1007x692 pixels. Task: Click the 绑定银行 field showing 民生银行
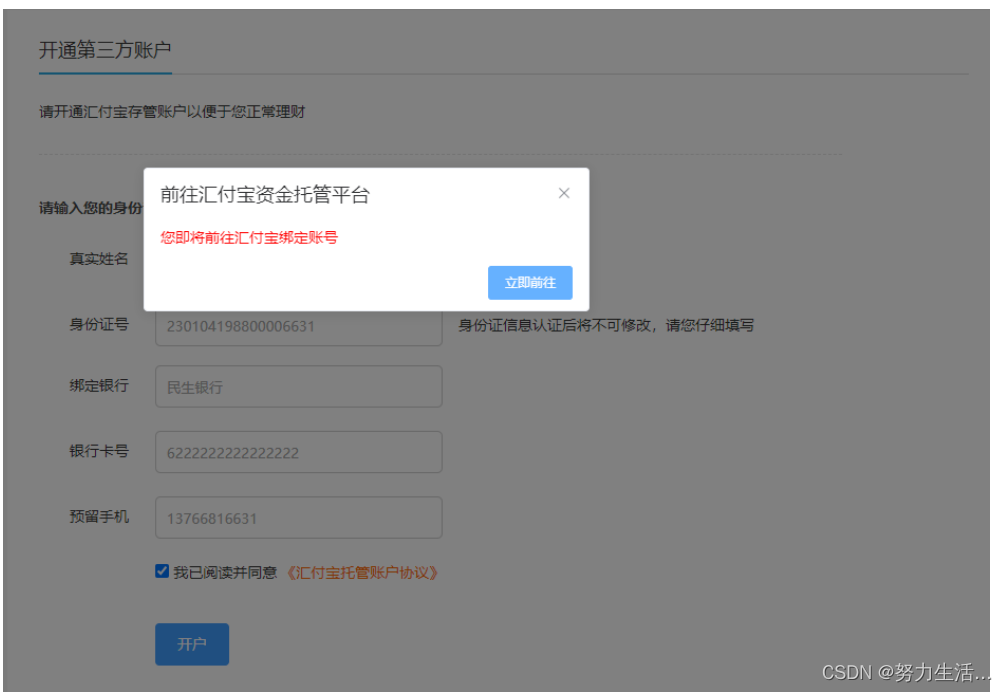pyautogui.click(x=299, y=386)
